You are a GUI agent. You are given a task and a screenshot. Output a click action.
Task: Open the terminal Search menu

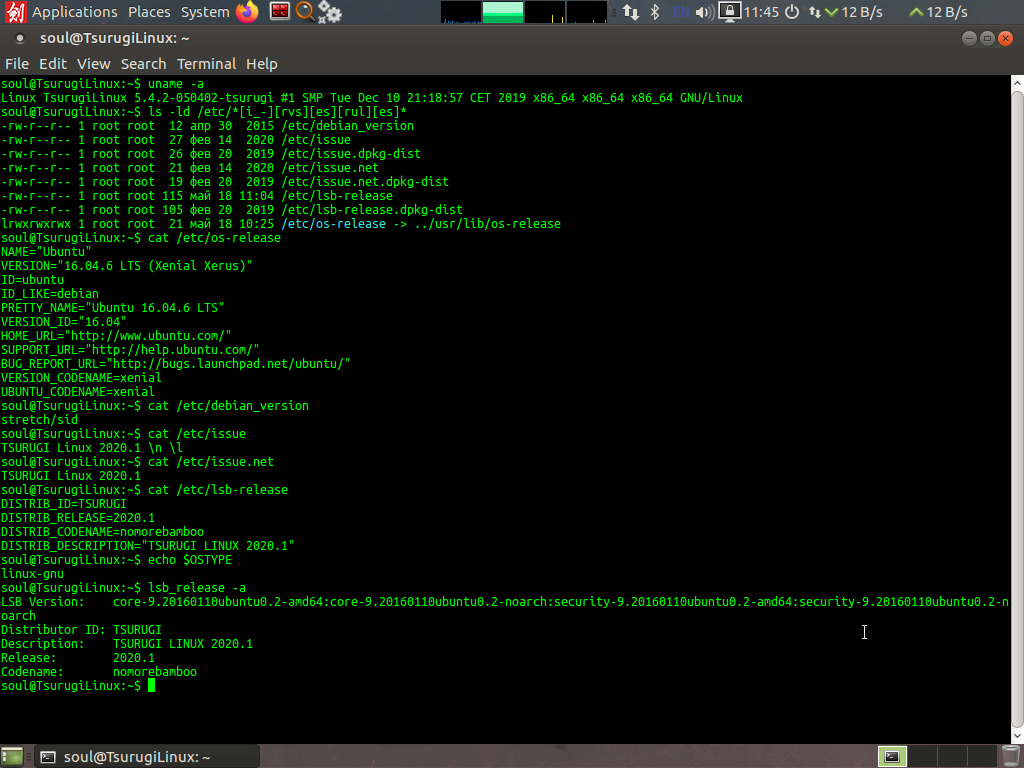pos(144,63)
